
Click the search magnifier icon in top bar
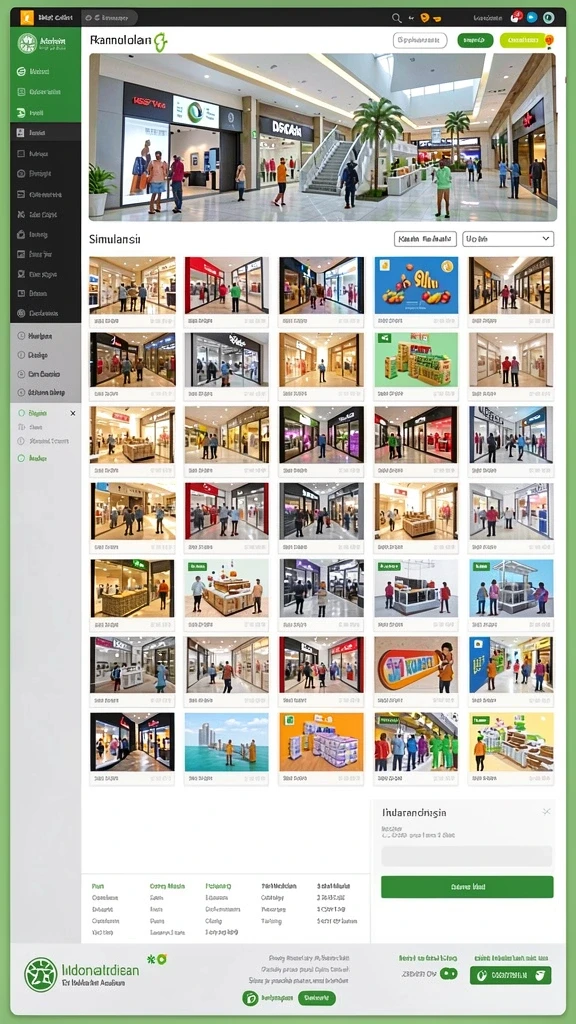(396, 18)
